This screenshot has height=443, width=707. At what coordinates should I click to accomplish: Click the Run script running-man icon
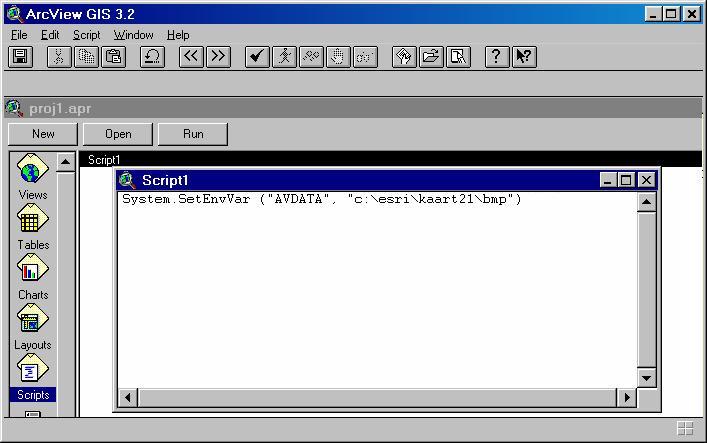(284, 57)
